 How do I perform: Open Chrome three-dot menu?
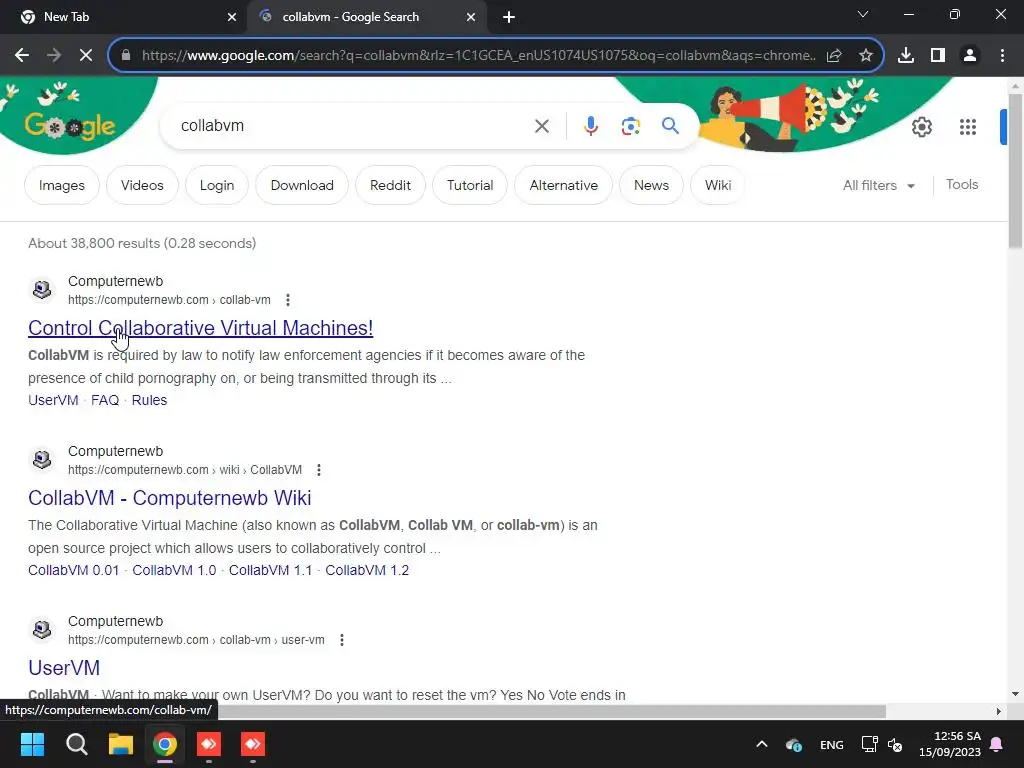pyautogui.click(x=1002, y=56)
